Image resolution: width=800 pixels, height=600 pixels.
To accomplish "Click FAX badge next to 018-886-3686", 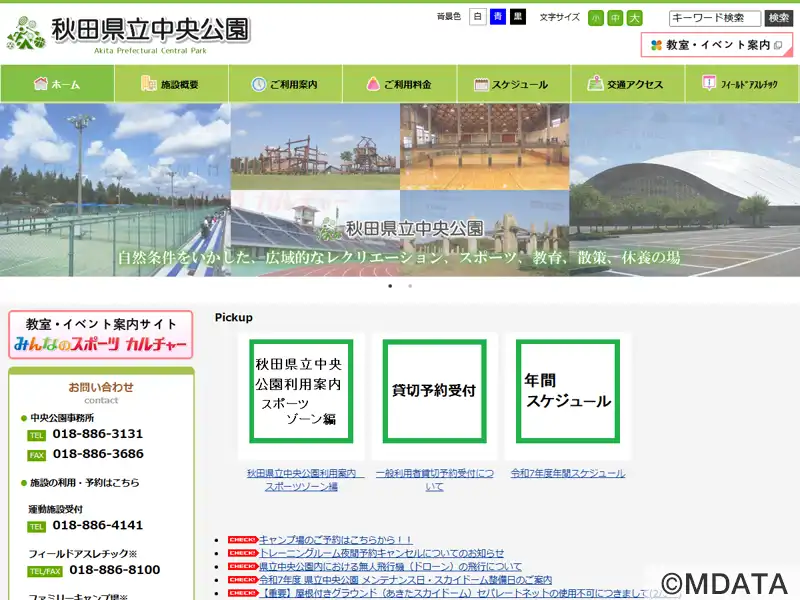I will tap(37, 455).
